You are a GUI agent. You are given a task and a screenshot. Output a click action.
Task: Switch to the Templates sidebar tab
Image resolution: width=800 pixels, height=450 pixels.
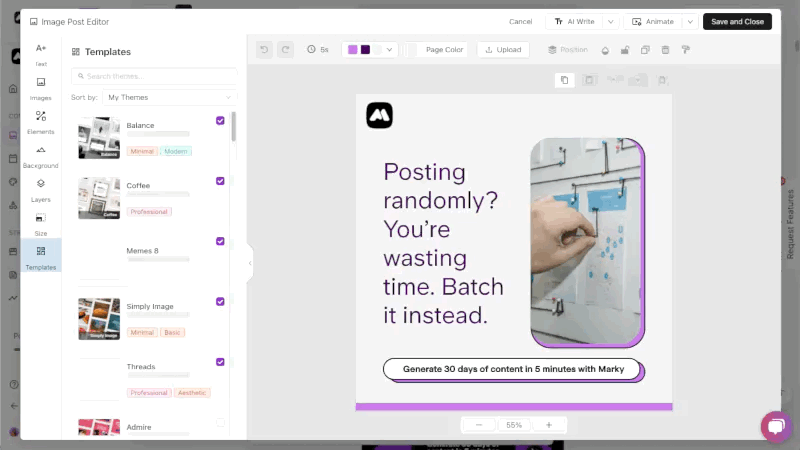pos(41,257)
